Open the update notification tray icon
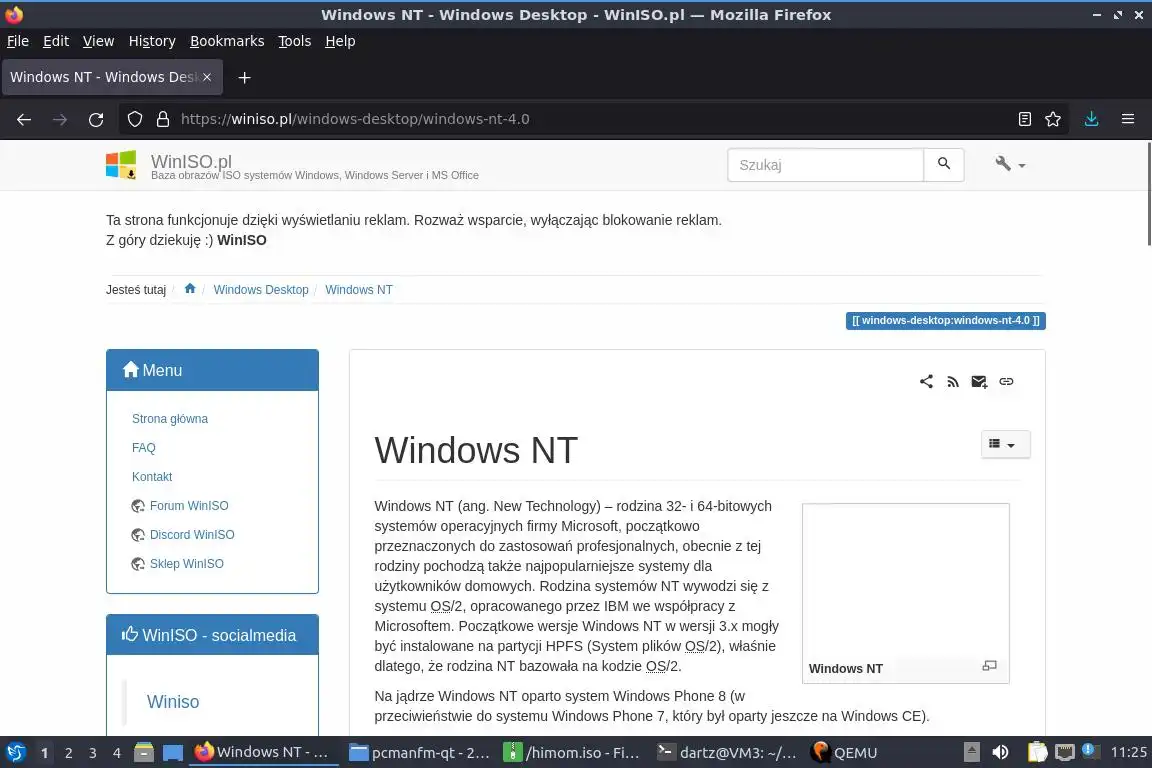This screenshot has height=768, width=1152. [1091, 750]
